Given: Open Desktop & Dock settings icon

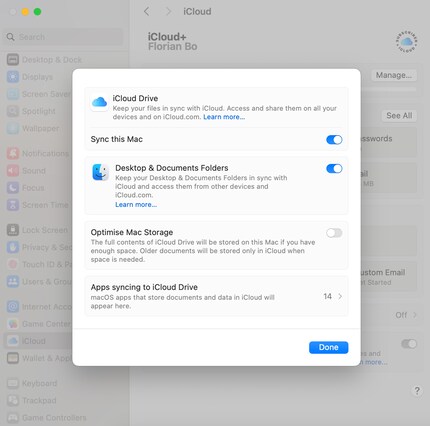Looking at the screenshot, I should (x=13, y=60).
